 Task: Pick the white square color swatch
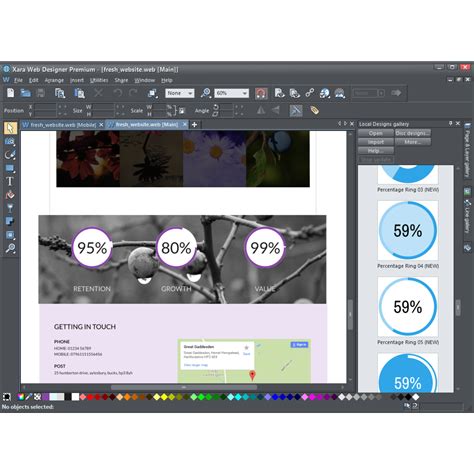tap(75, 397)
